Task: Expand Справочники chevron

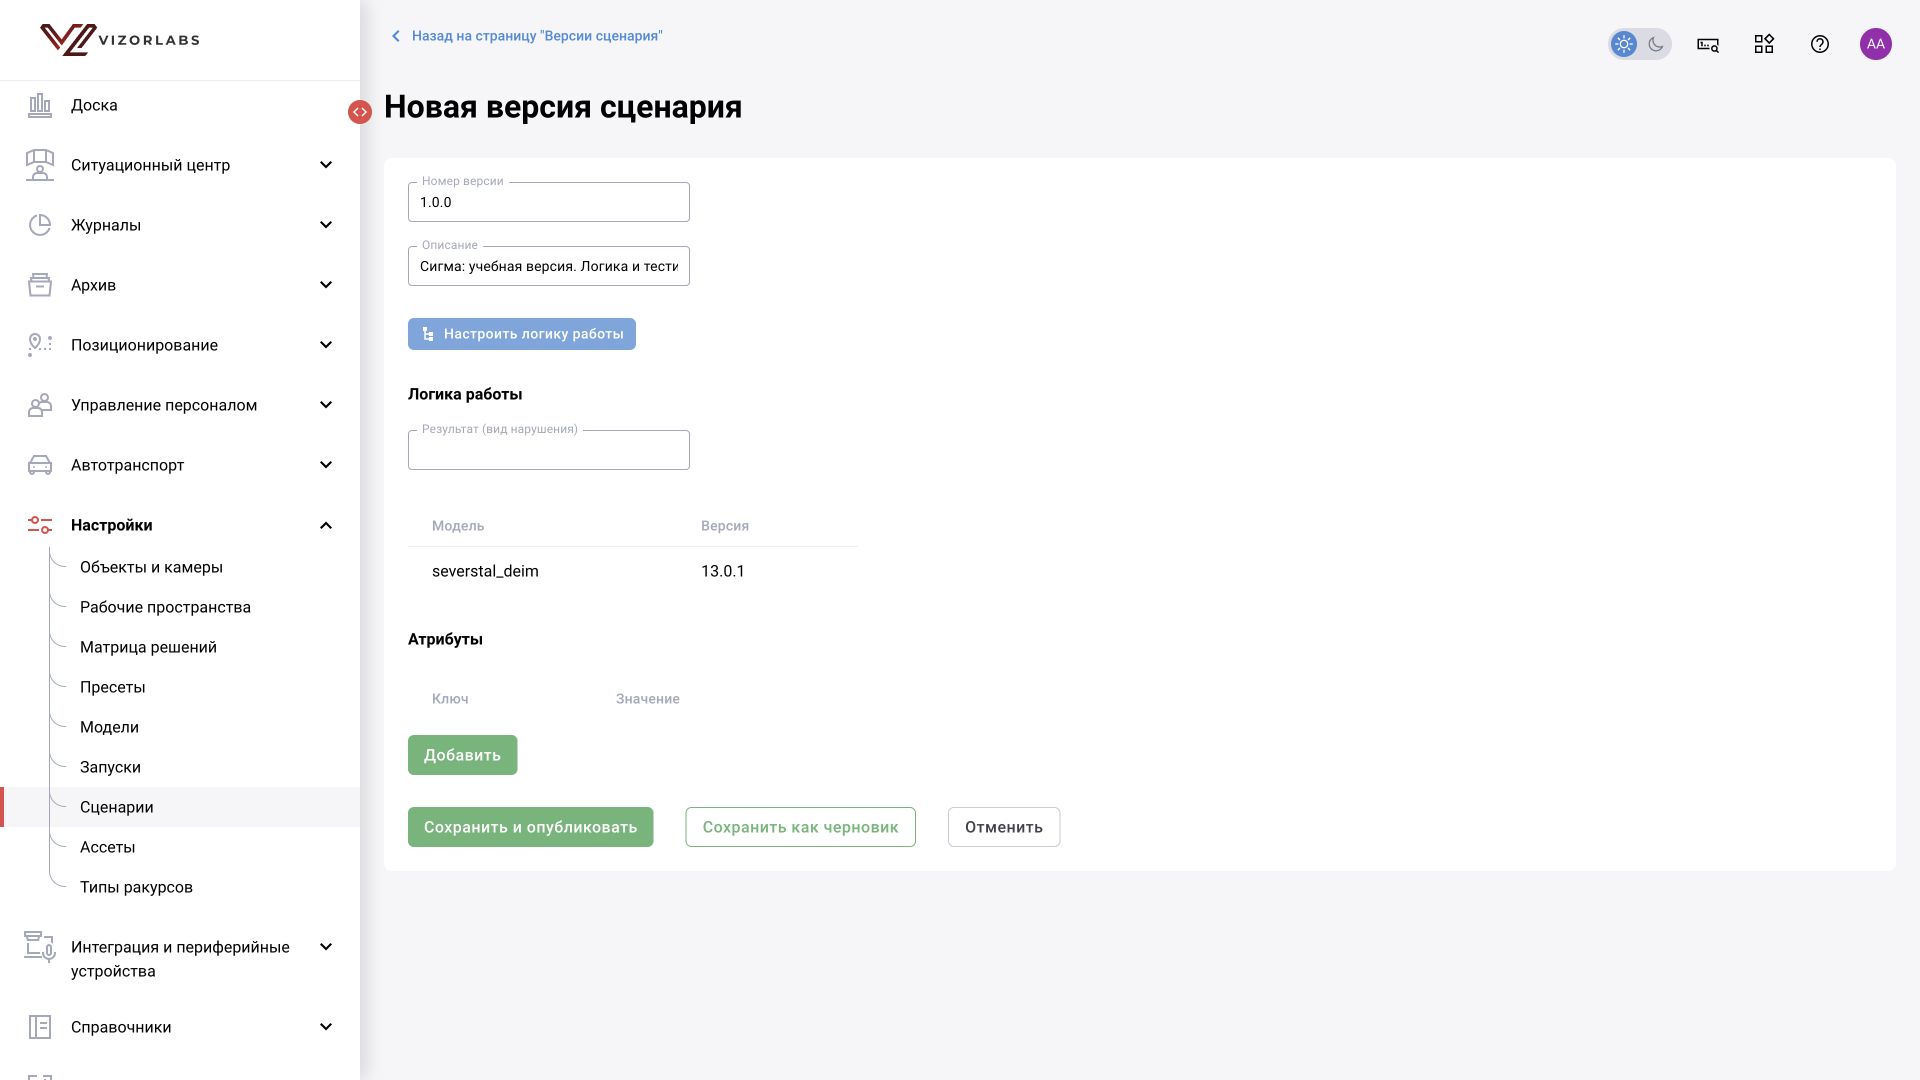Action: tap(326, 1027)
